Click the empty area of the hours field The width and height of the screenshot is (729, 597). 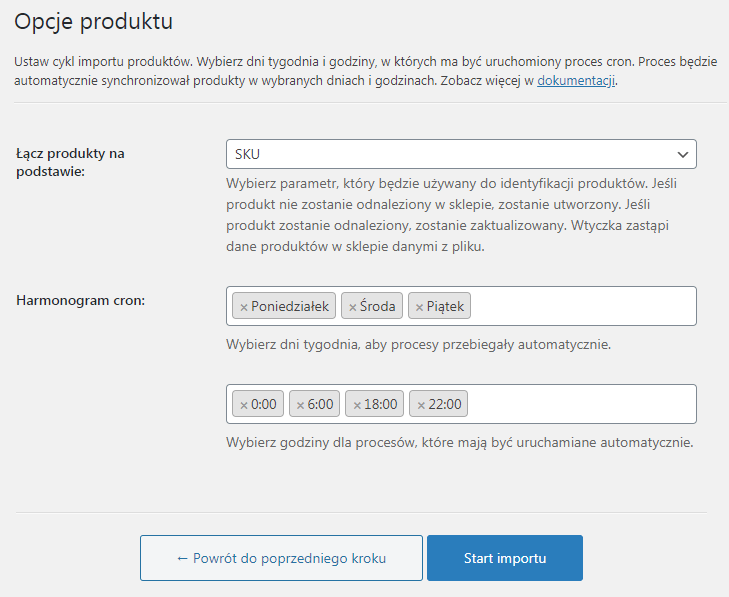[x=581, y=404]
